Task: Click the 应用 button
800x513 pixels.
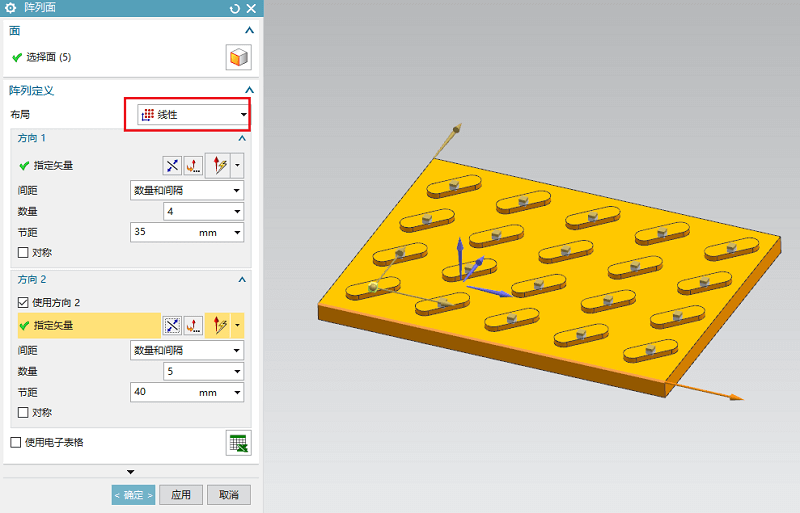Action: coord(181,495)
